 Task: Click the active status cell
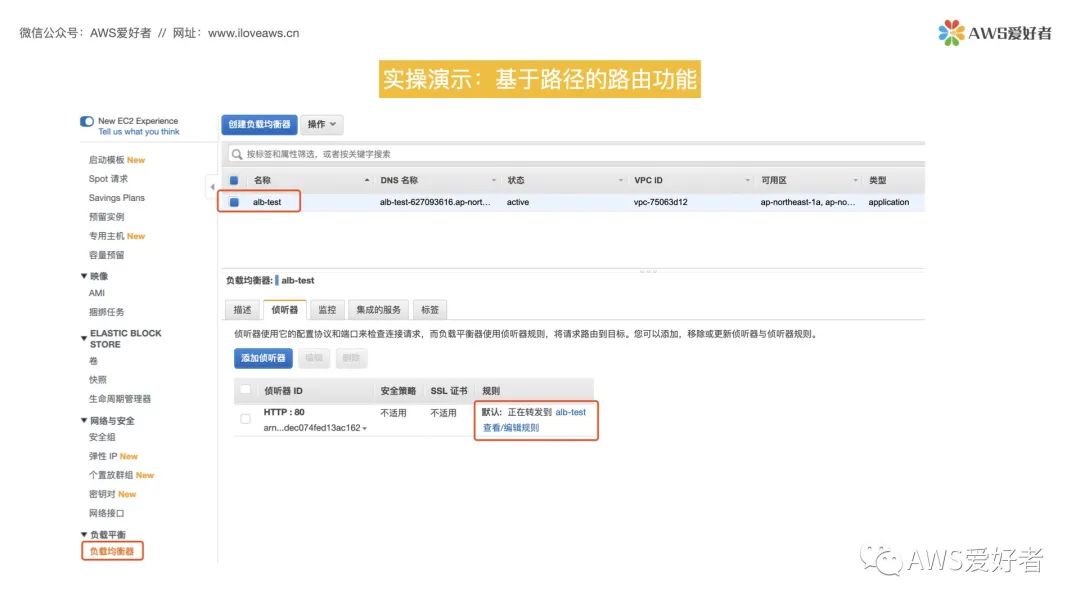click(x=518, y=202)
